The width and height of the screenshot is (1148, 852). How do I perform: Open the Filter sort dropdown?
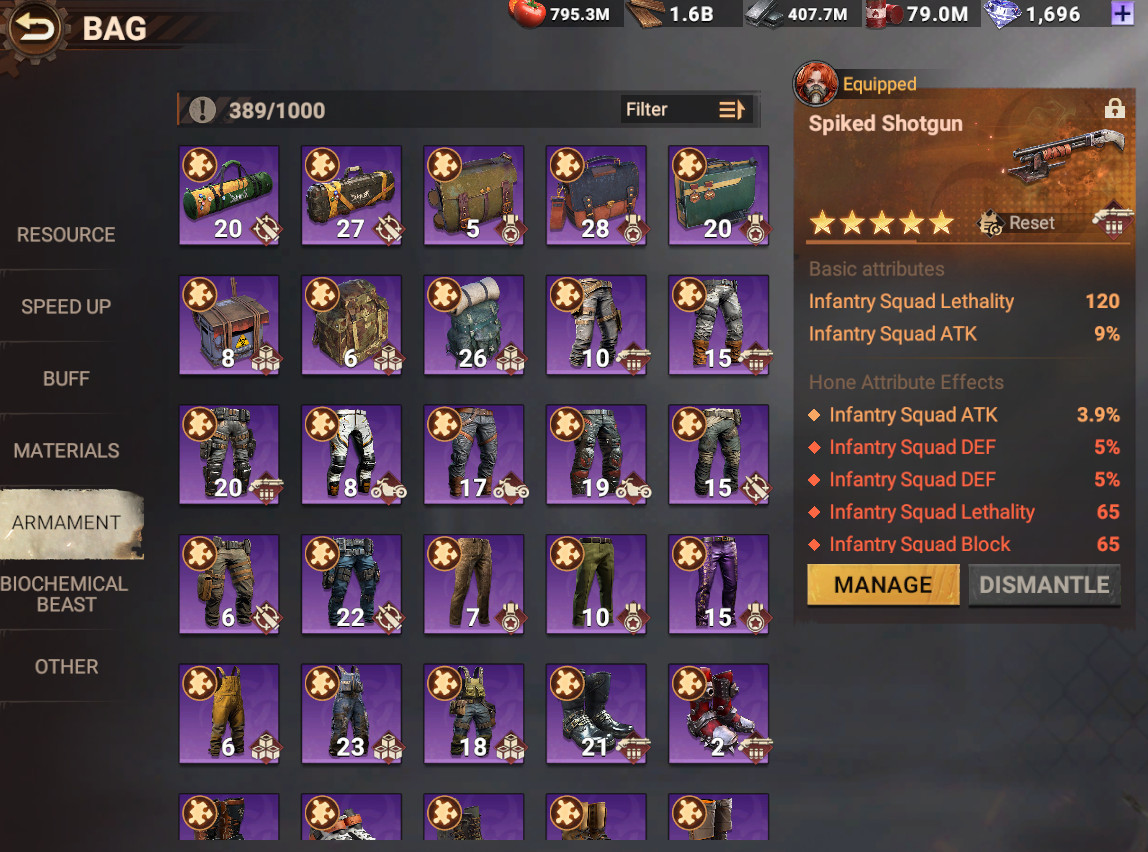point(685,110)
